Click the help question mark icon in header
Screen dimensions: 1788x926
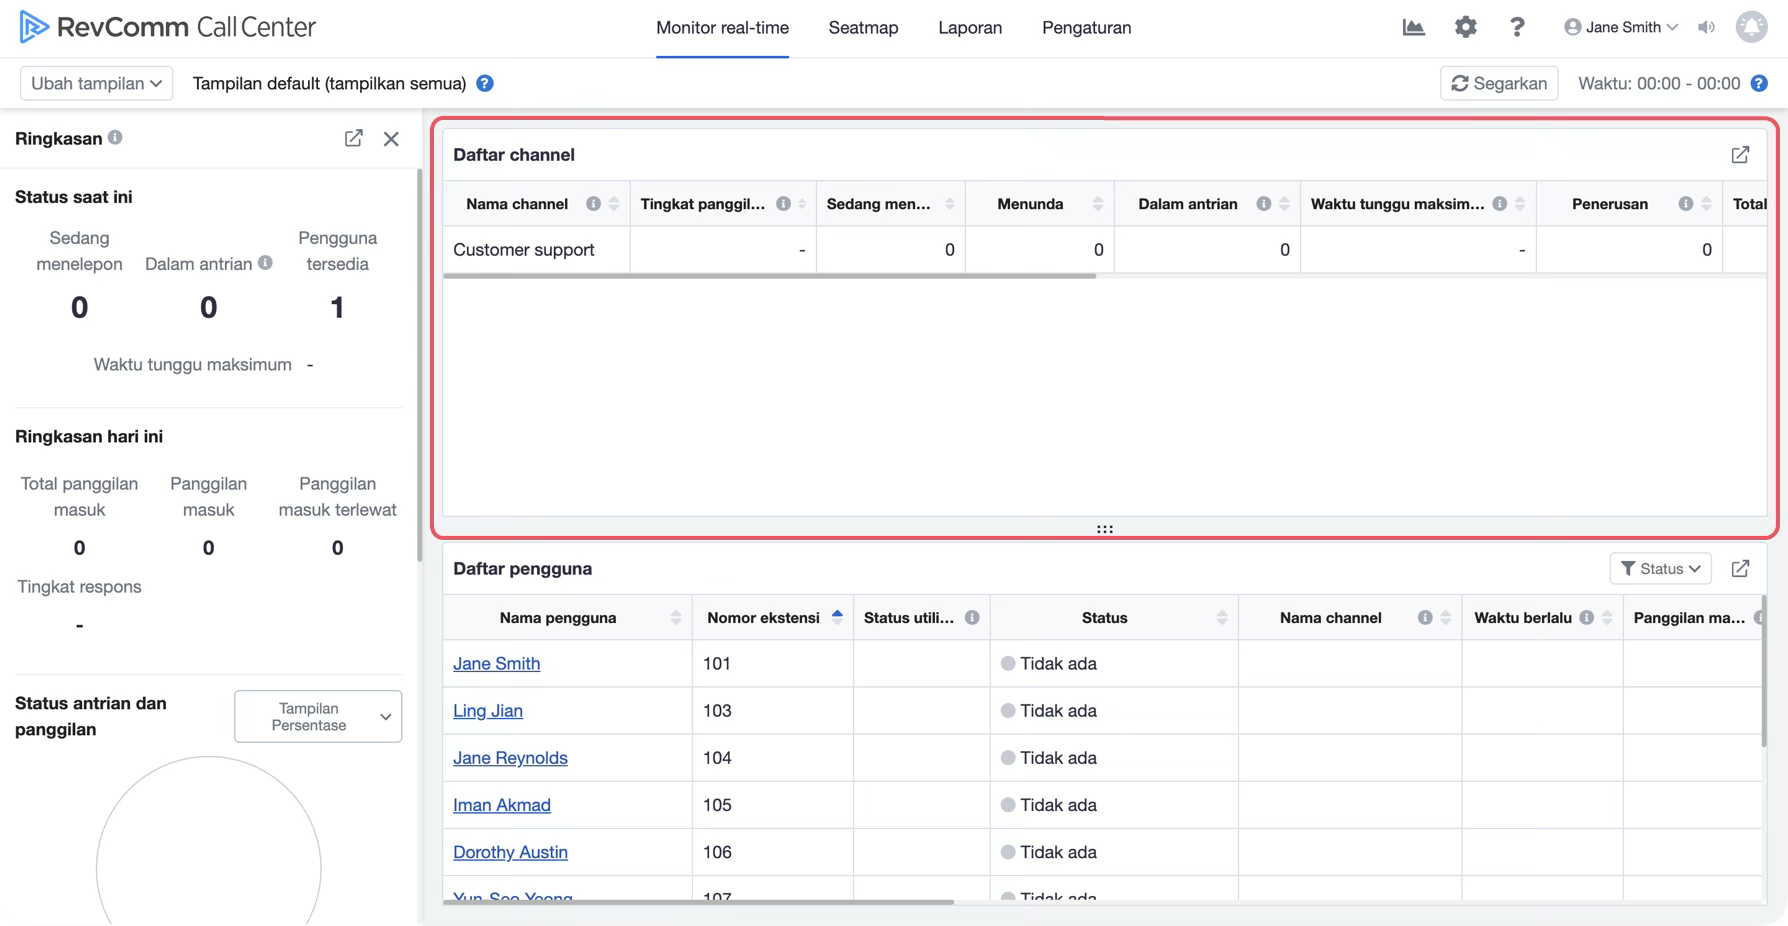point(1517,27)
